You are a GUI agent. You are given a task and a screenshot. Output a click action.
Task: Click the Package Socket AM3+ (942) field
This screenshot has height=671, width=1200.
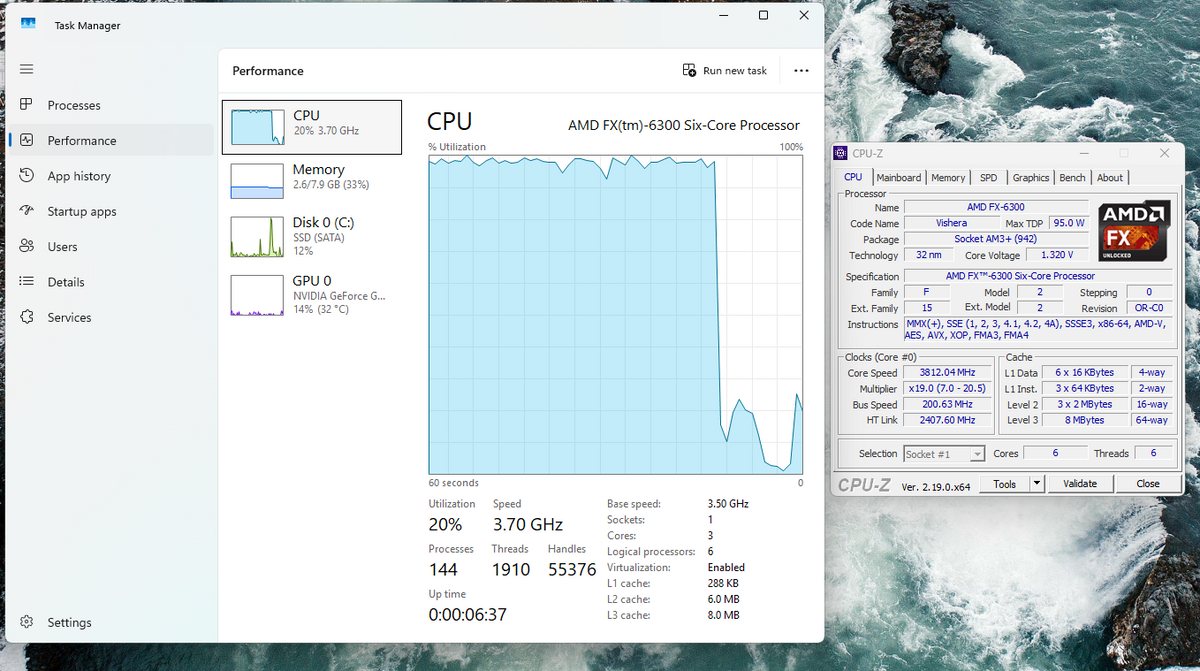tap(997, 239)
